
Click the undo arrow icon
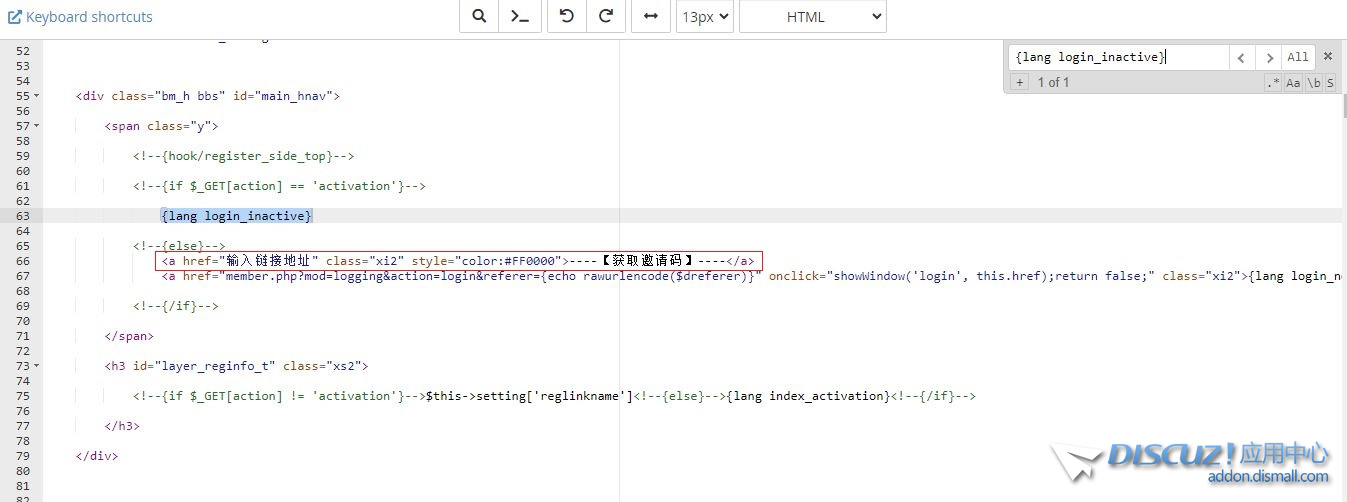click(x=566, y=16)
